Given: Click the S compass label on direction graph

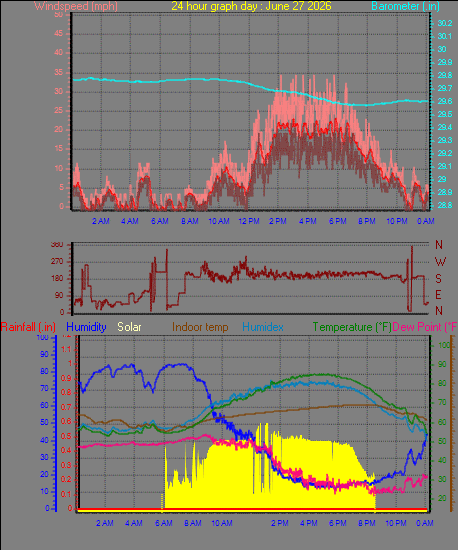Looking at the screenshot, I should tap(438, 279).
